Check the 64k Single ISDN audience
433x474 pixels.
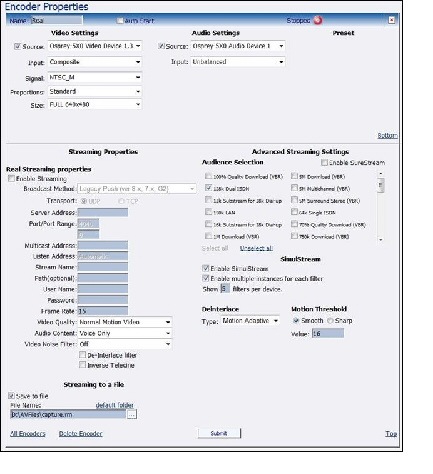coord(294,212)
